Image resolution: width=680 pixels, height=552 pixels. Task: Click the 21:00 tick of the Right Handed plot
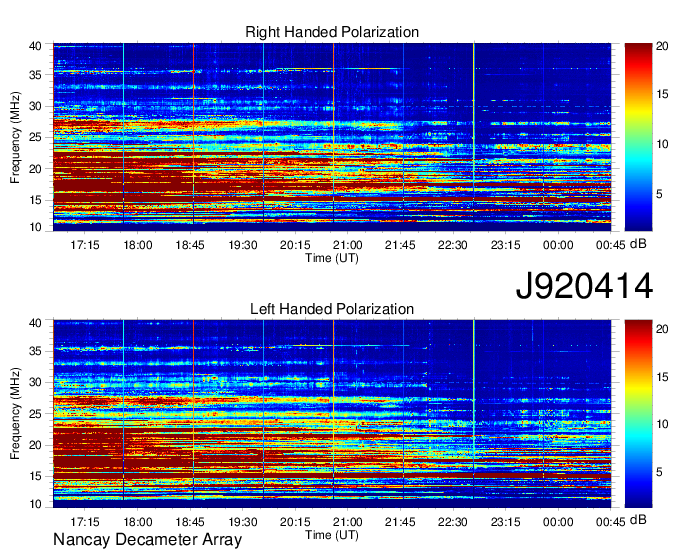(x=348, y=245)
